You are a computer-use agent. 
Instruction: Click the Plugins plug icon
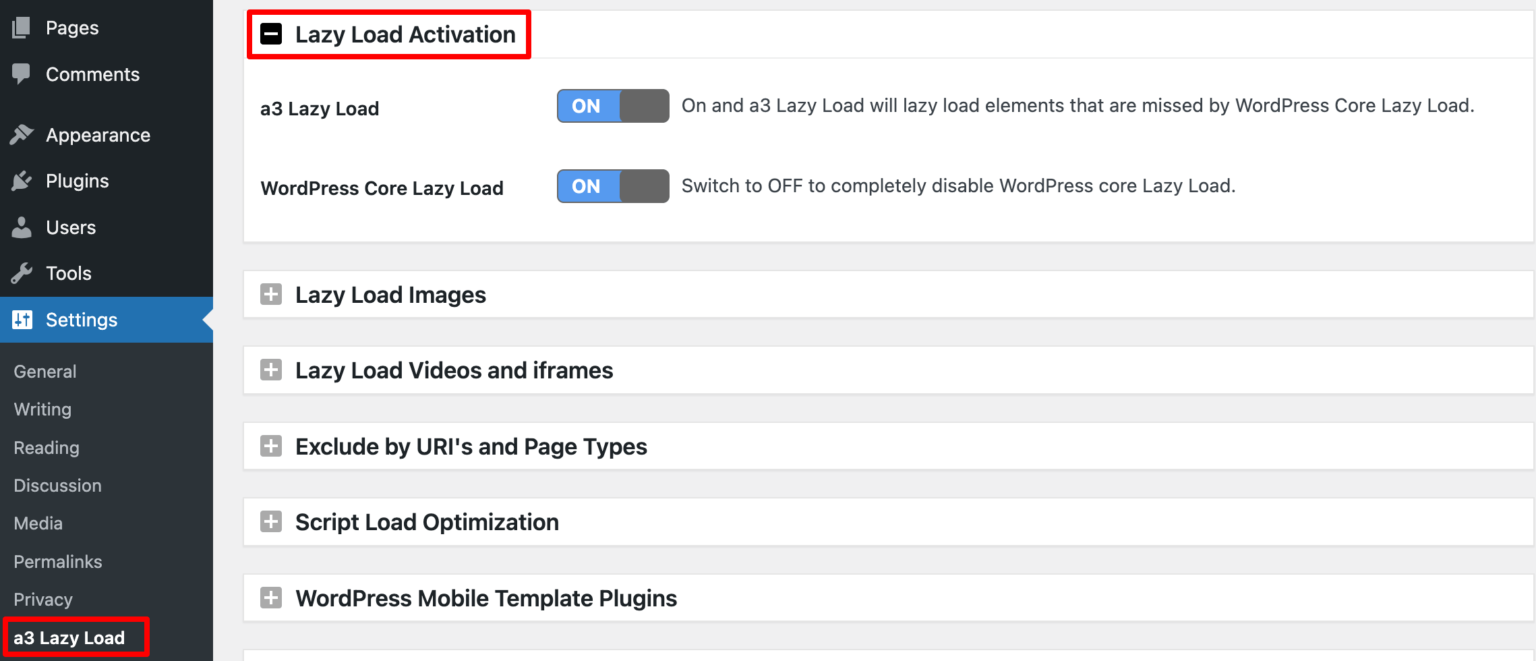pos(21,180)
